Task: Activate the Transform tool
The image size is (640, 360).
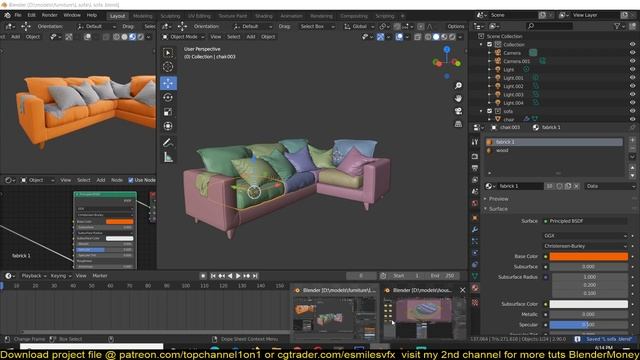Action: pos(168,126)
